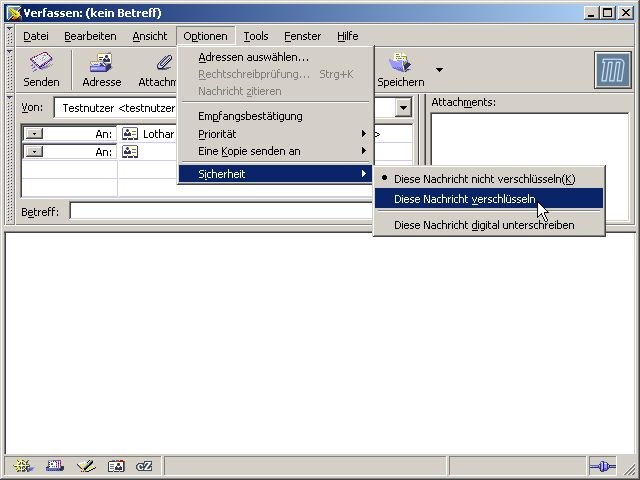Select 'Diese Nachricht nicht verschlüsseln' option
640x480 pixels.
tap(484, 179)
